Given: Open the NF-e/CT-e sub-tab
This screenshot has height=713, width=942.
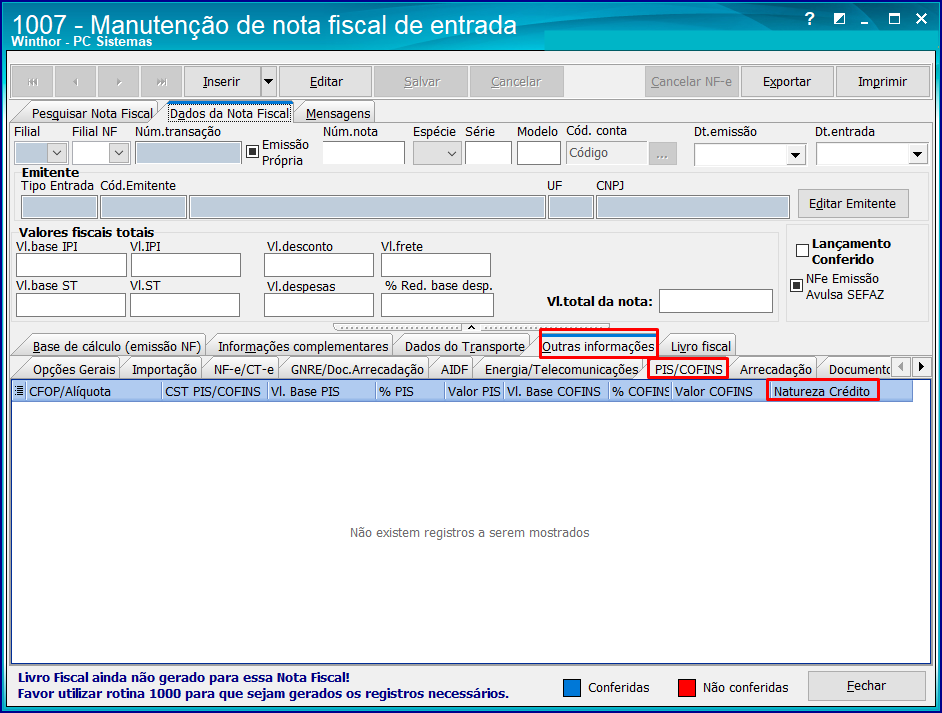Looking at the screenshot, I should tap(244, 369).
